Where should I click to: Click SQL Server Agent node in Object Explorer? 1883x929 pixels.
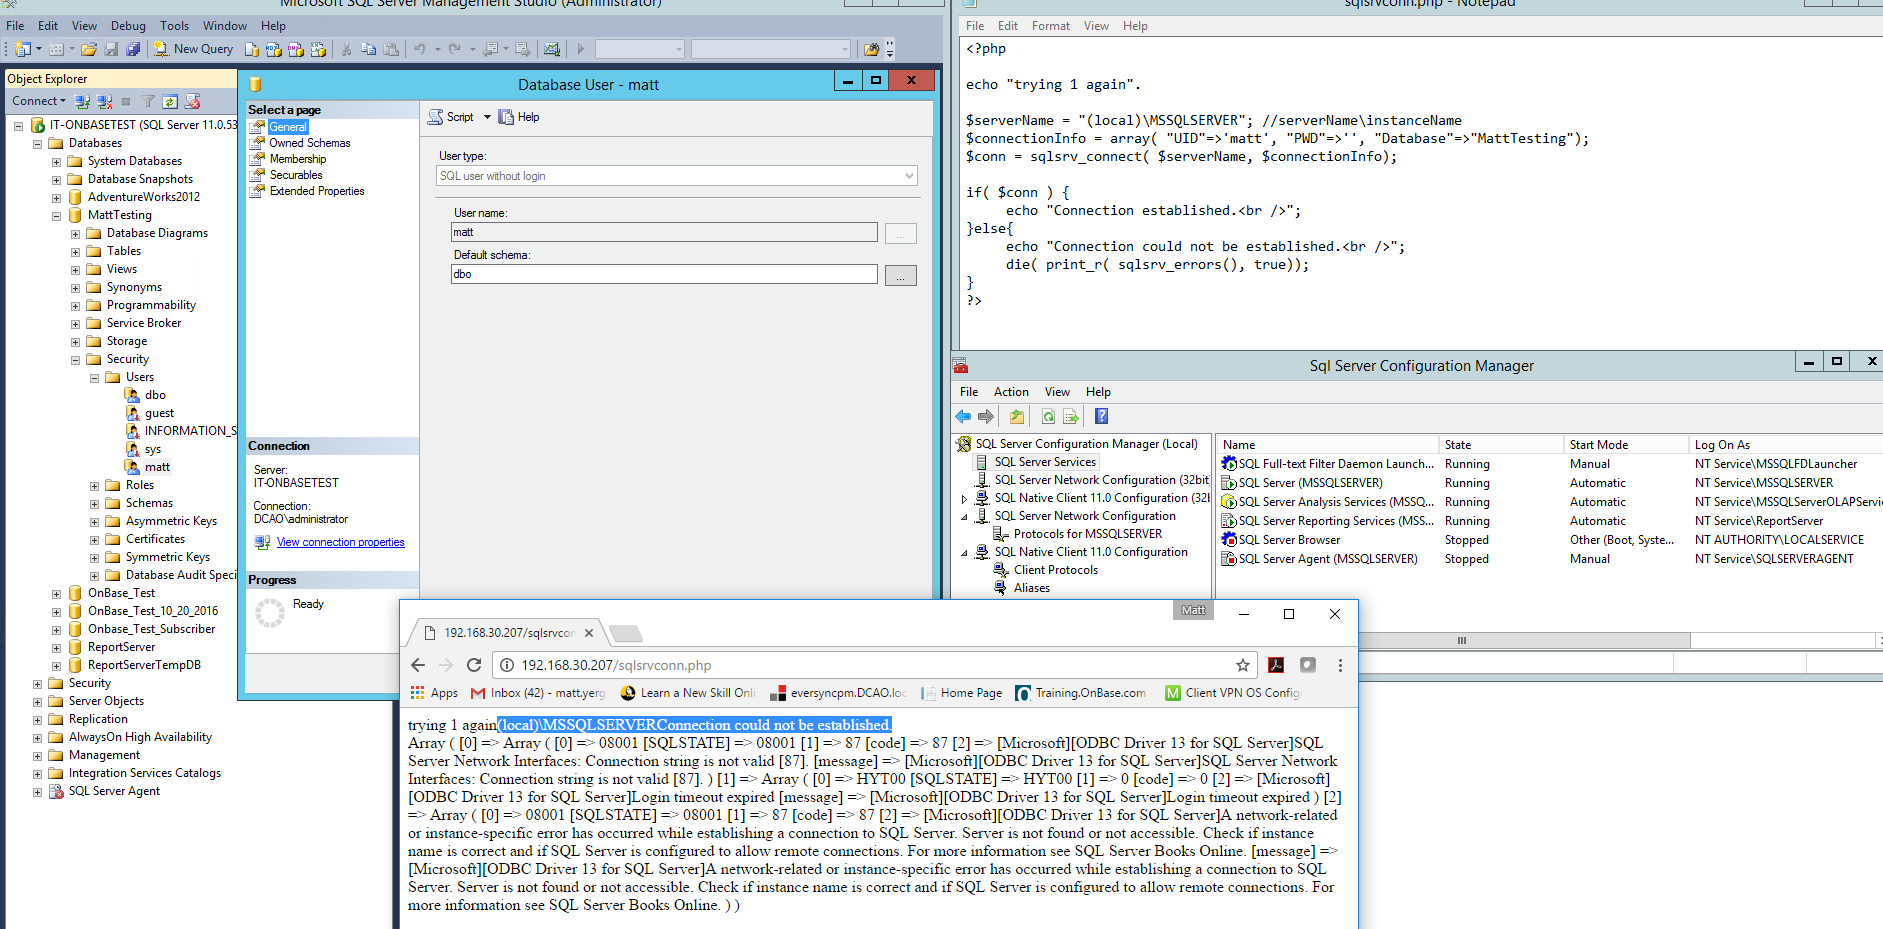click(x=114, y=791)
